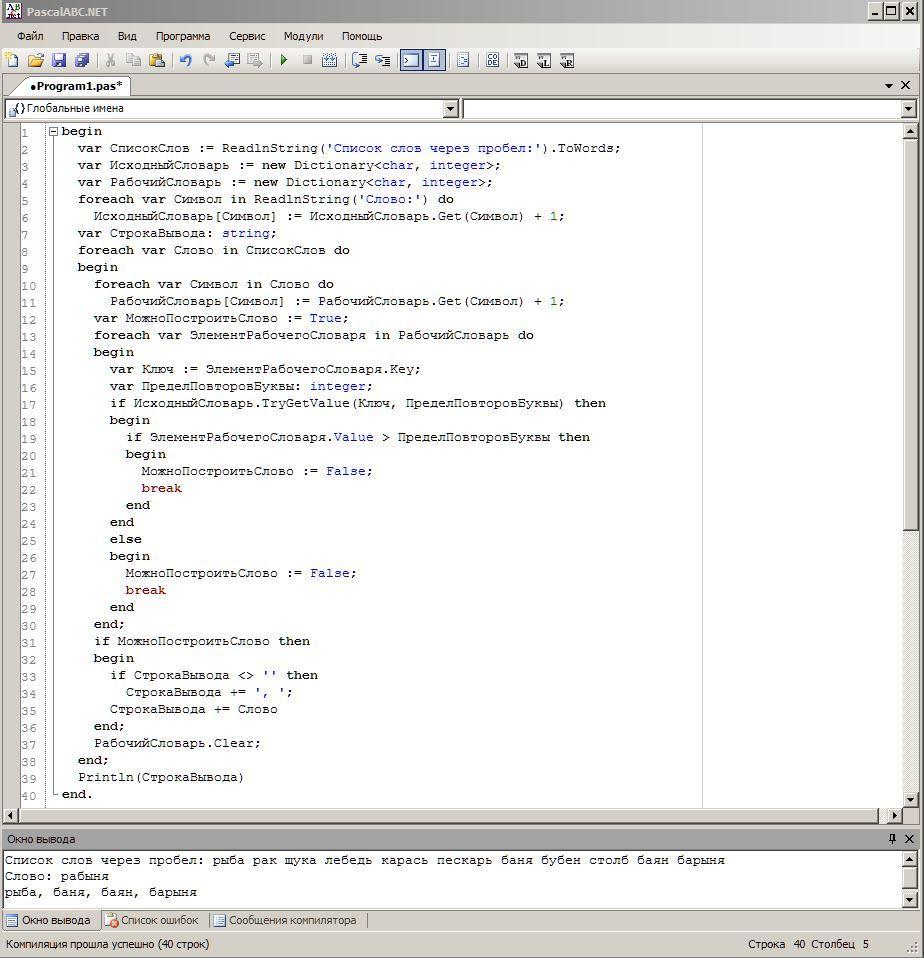Close the Program1.pas document tab
Image resolution: width=924 pixels, height=958 pixels.
pyautogui.click(x=906, y=86)
